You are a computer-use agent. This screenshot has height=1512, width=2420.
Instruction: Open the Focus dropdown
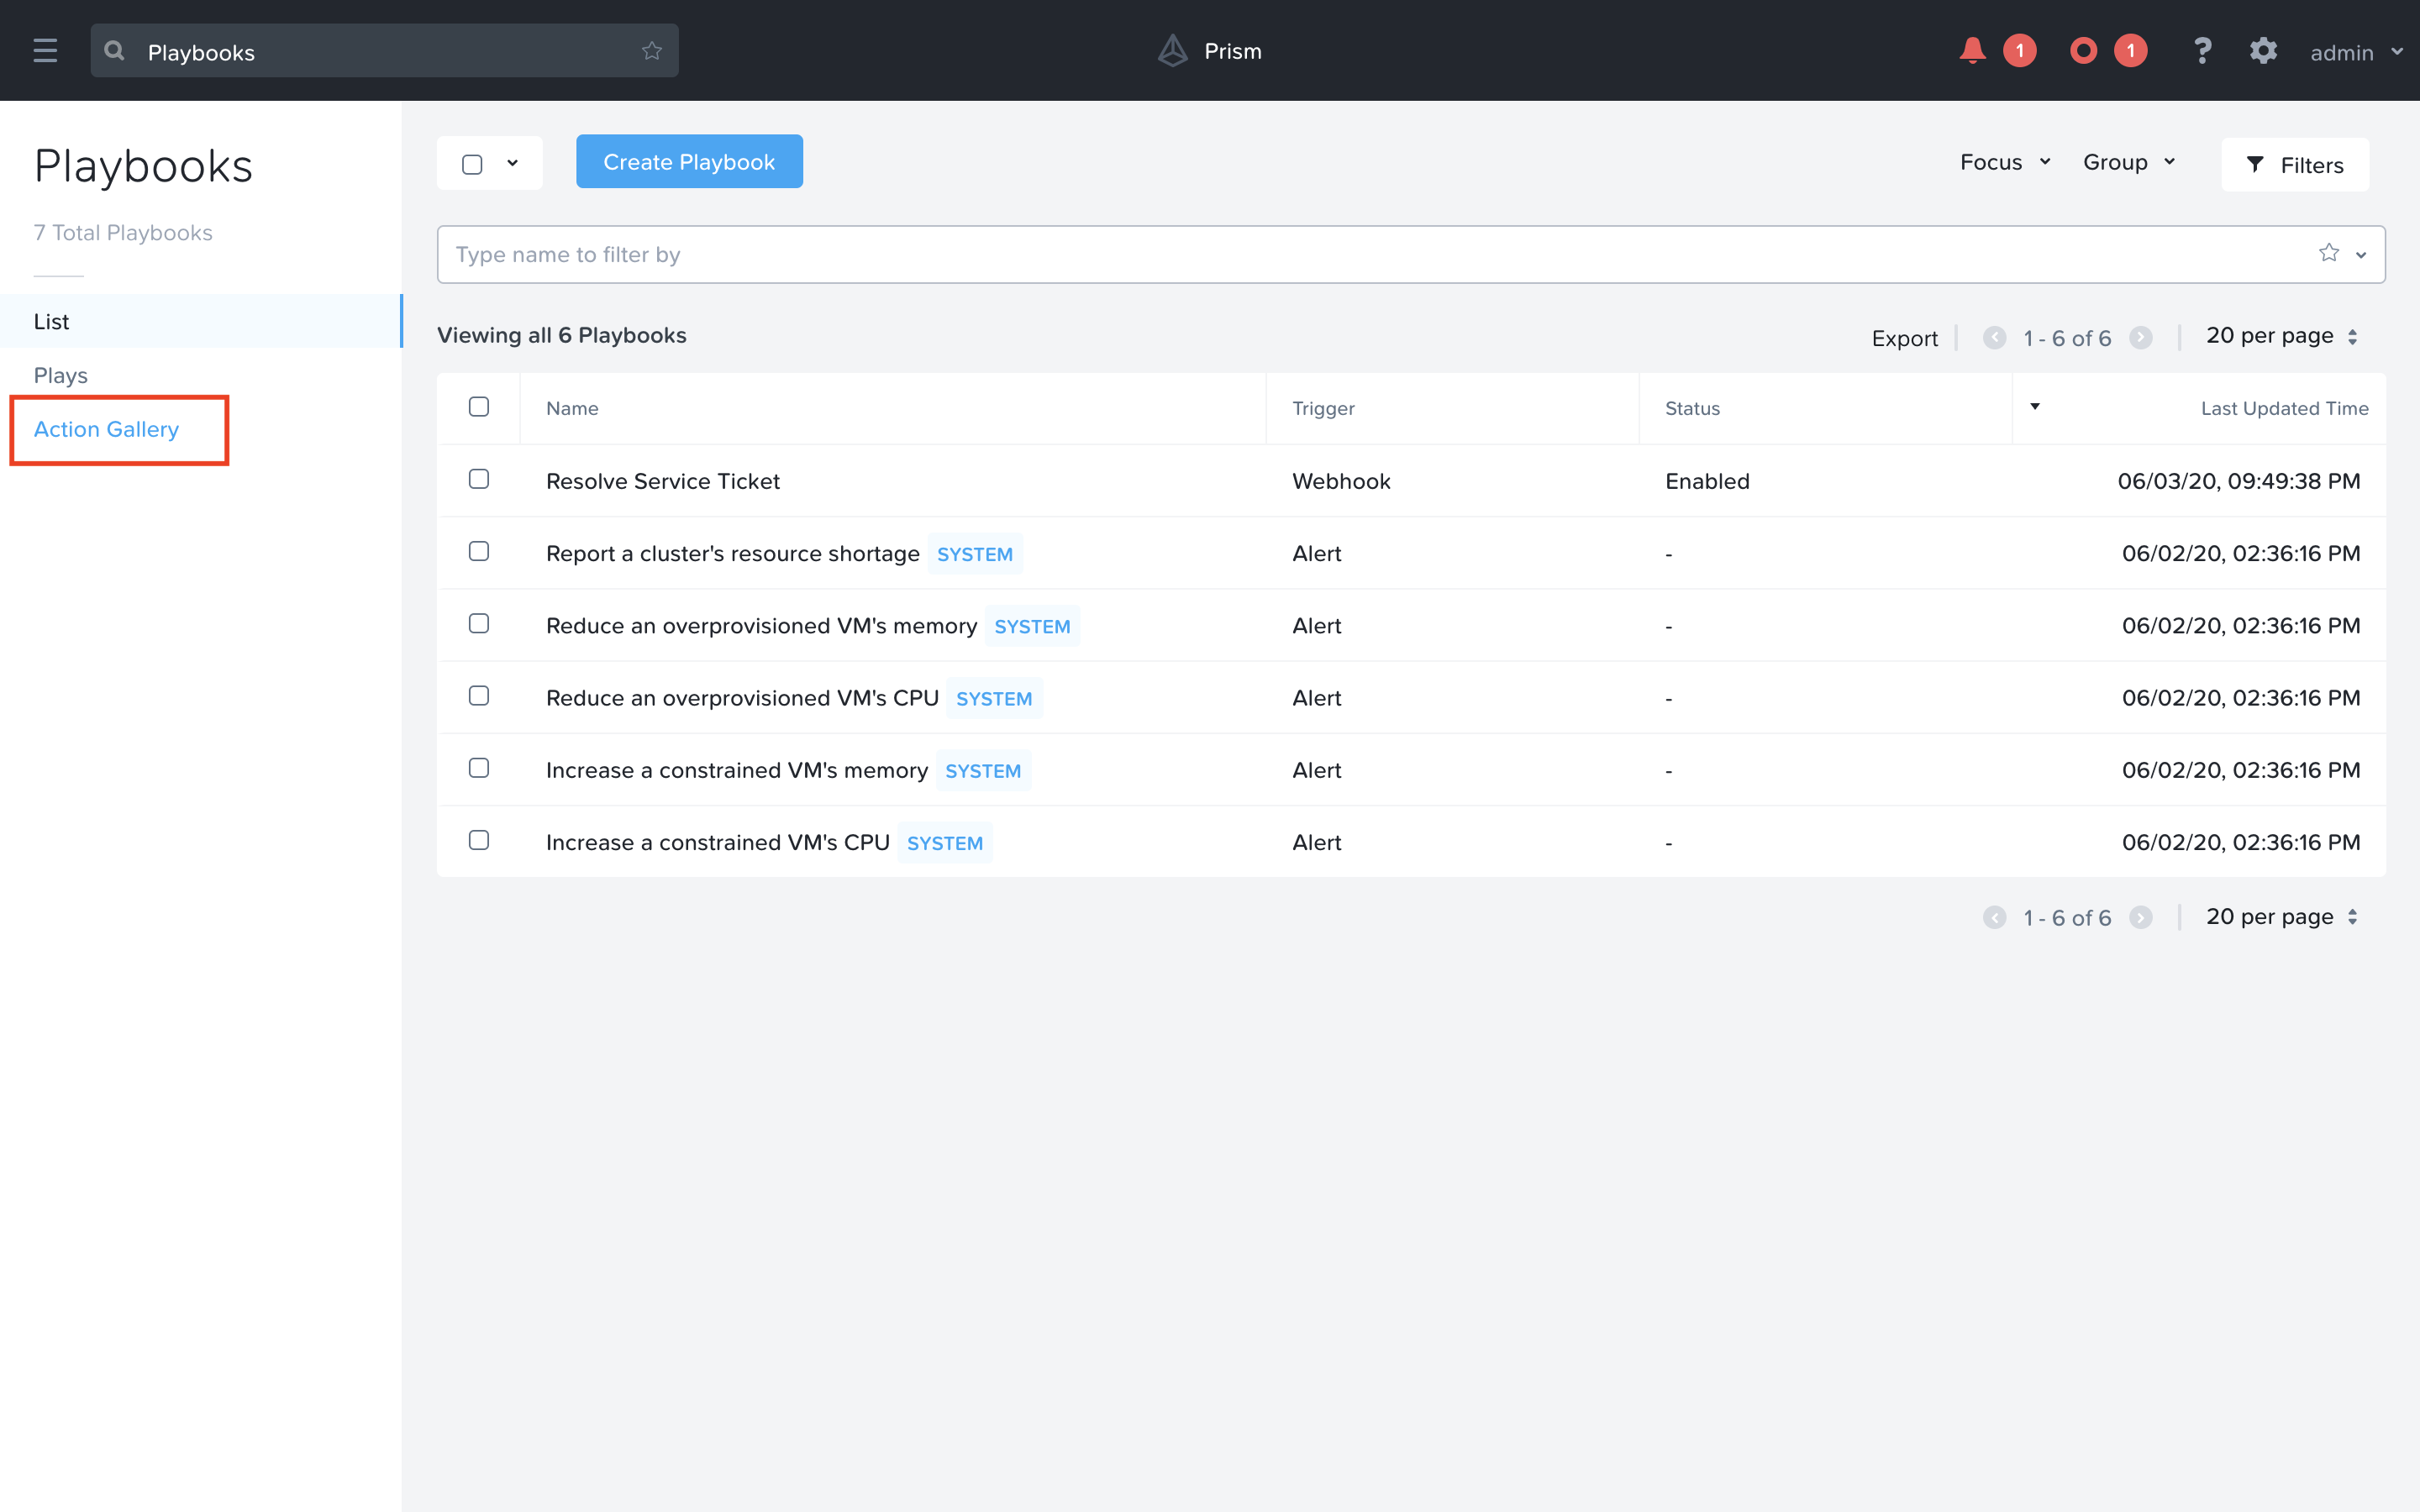2005,162
